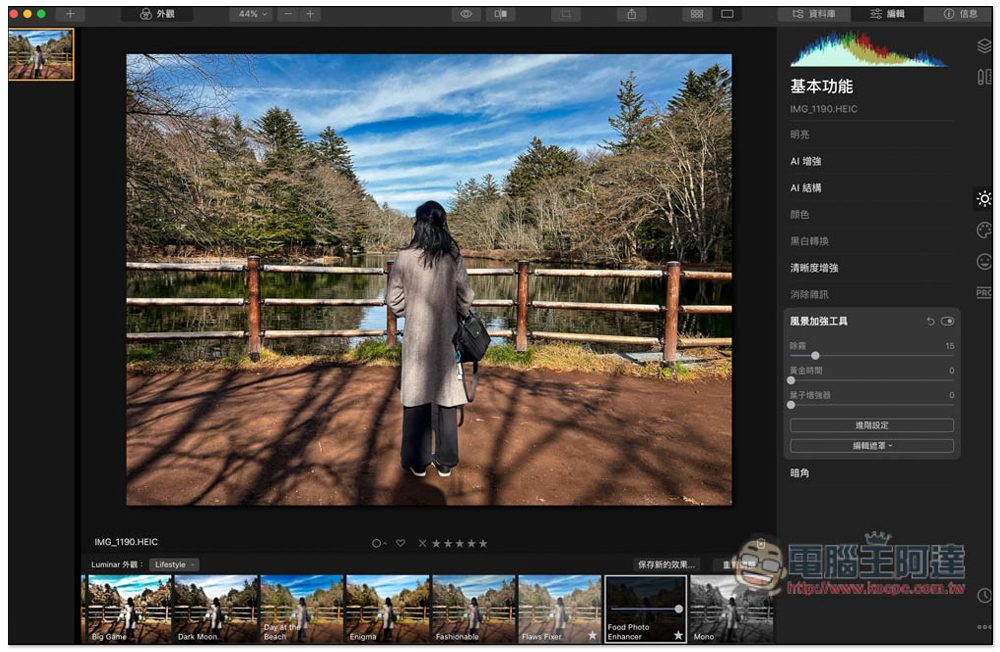Apply the Big Game look
This screenshot has height=652, width=1000.
click(x=129, y=609)
